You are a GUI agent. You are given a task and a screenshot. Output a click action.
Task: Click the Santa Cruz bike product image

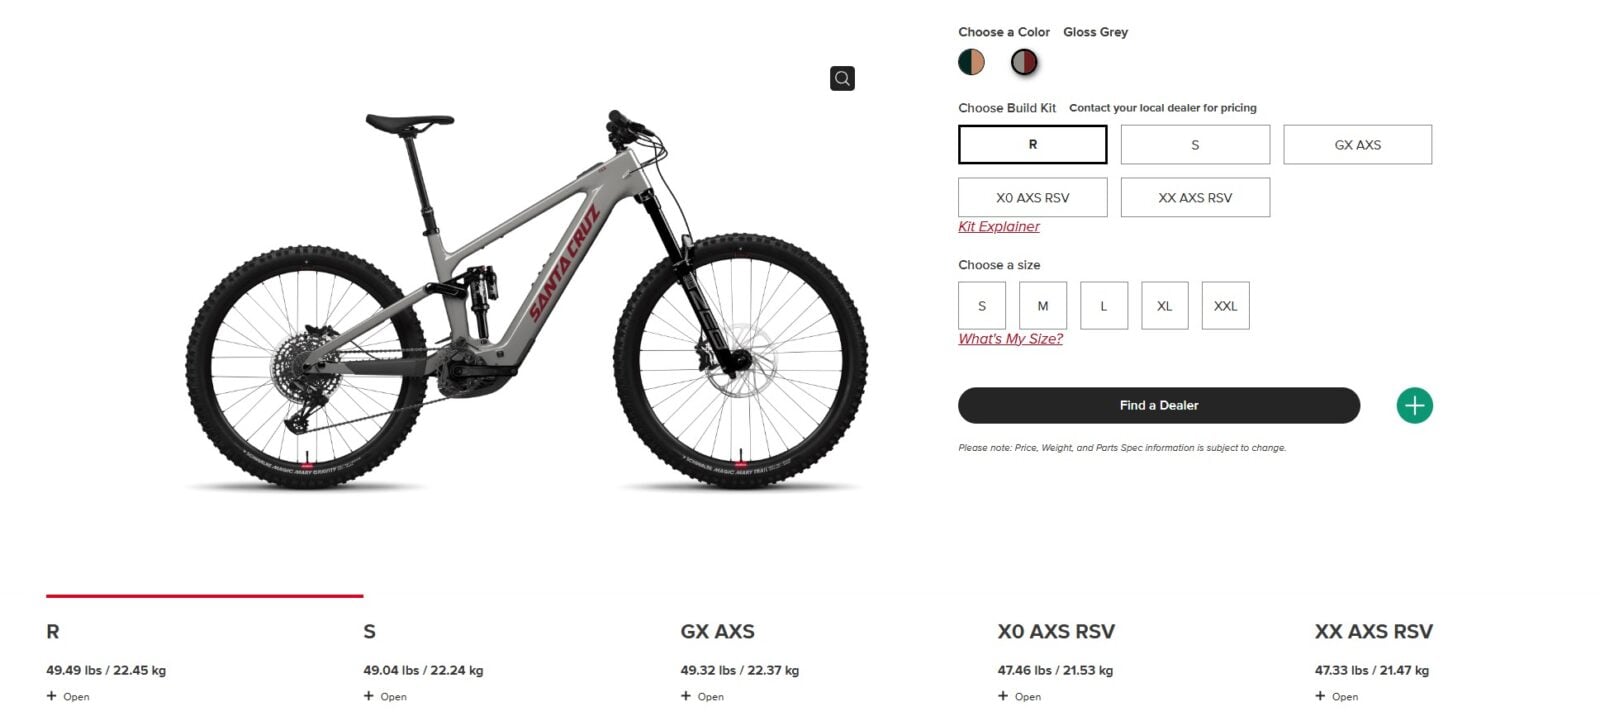tap(525, 300)
